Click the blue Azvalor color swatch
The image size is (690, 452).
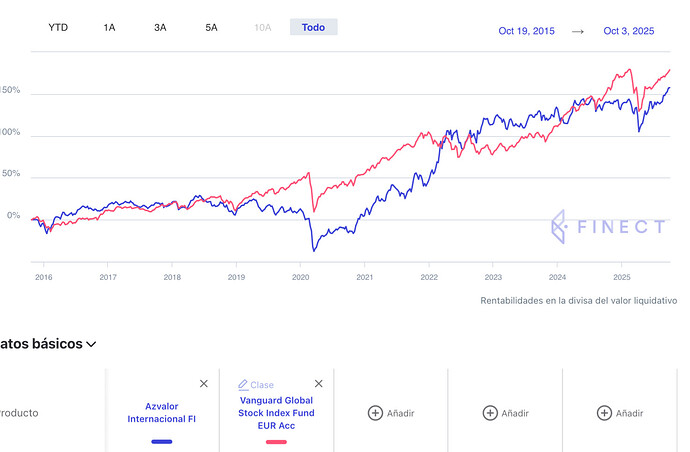coord(162,441)
